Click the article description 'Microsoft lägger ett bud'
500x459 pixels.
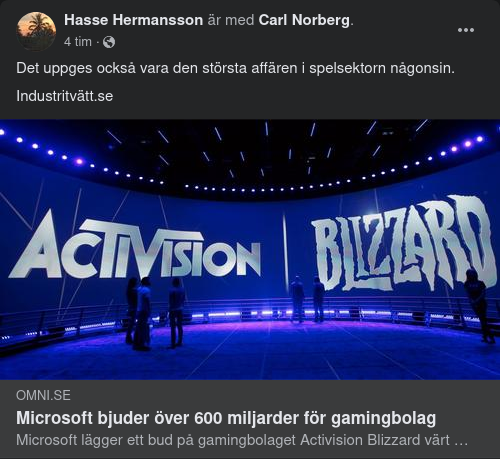click(x=242, y=440)
